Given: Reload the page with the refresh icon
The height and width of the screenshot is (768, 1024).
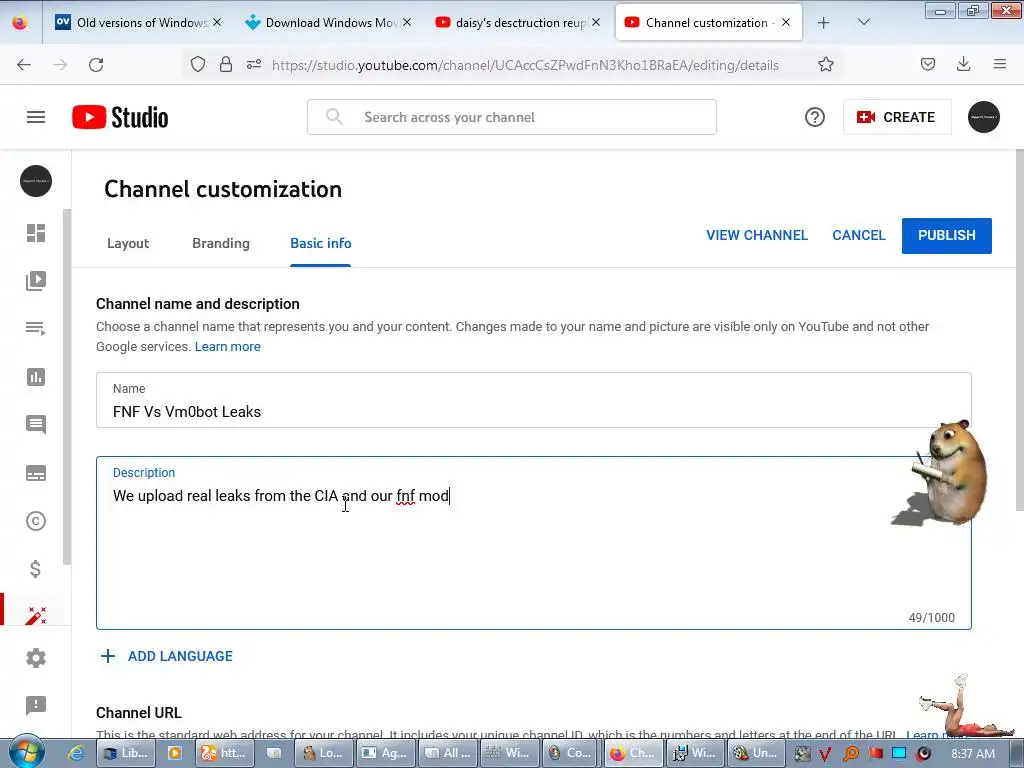Looking at the screenshot, I should click(96, 65).
